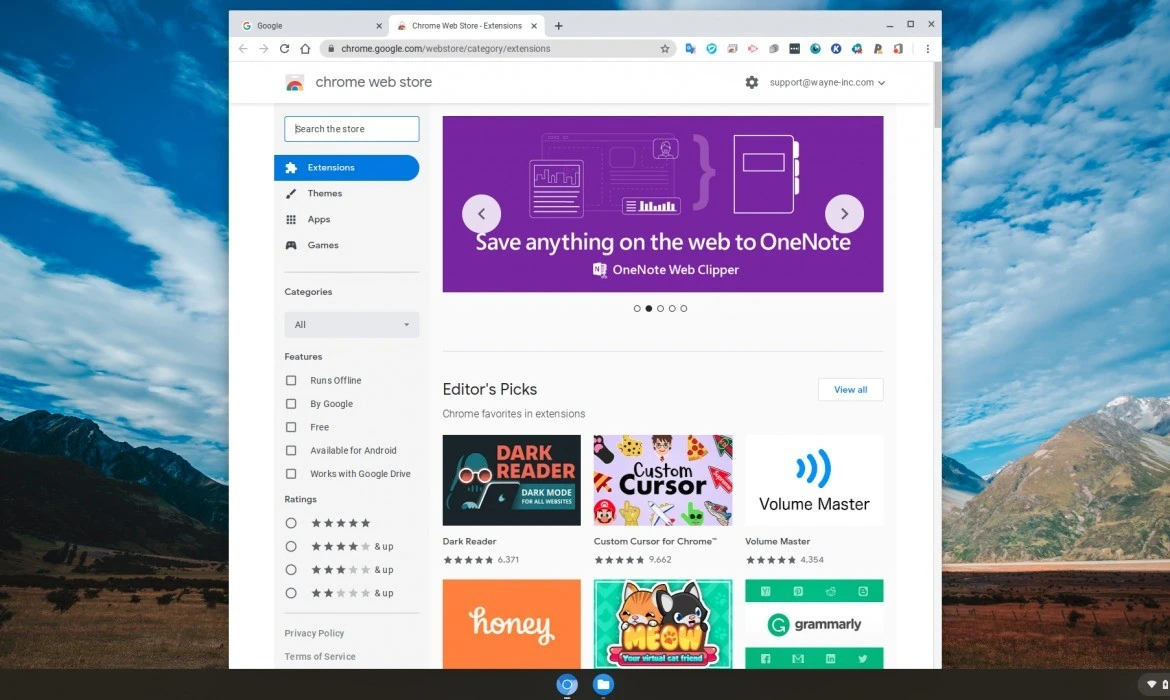Screen dimensions: 1170x700
Task: Click the OneNote banner in the carousel
Action: tap(663, 204)
